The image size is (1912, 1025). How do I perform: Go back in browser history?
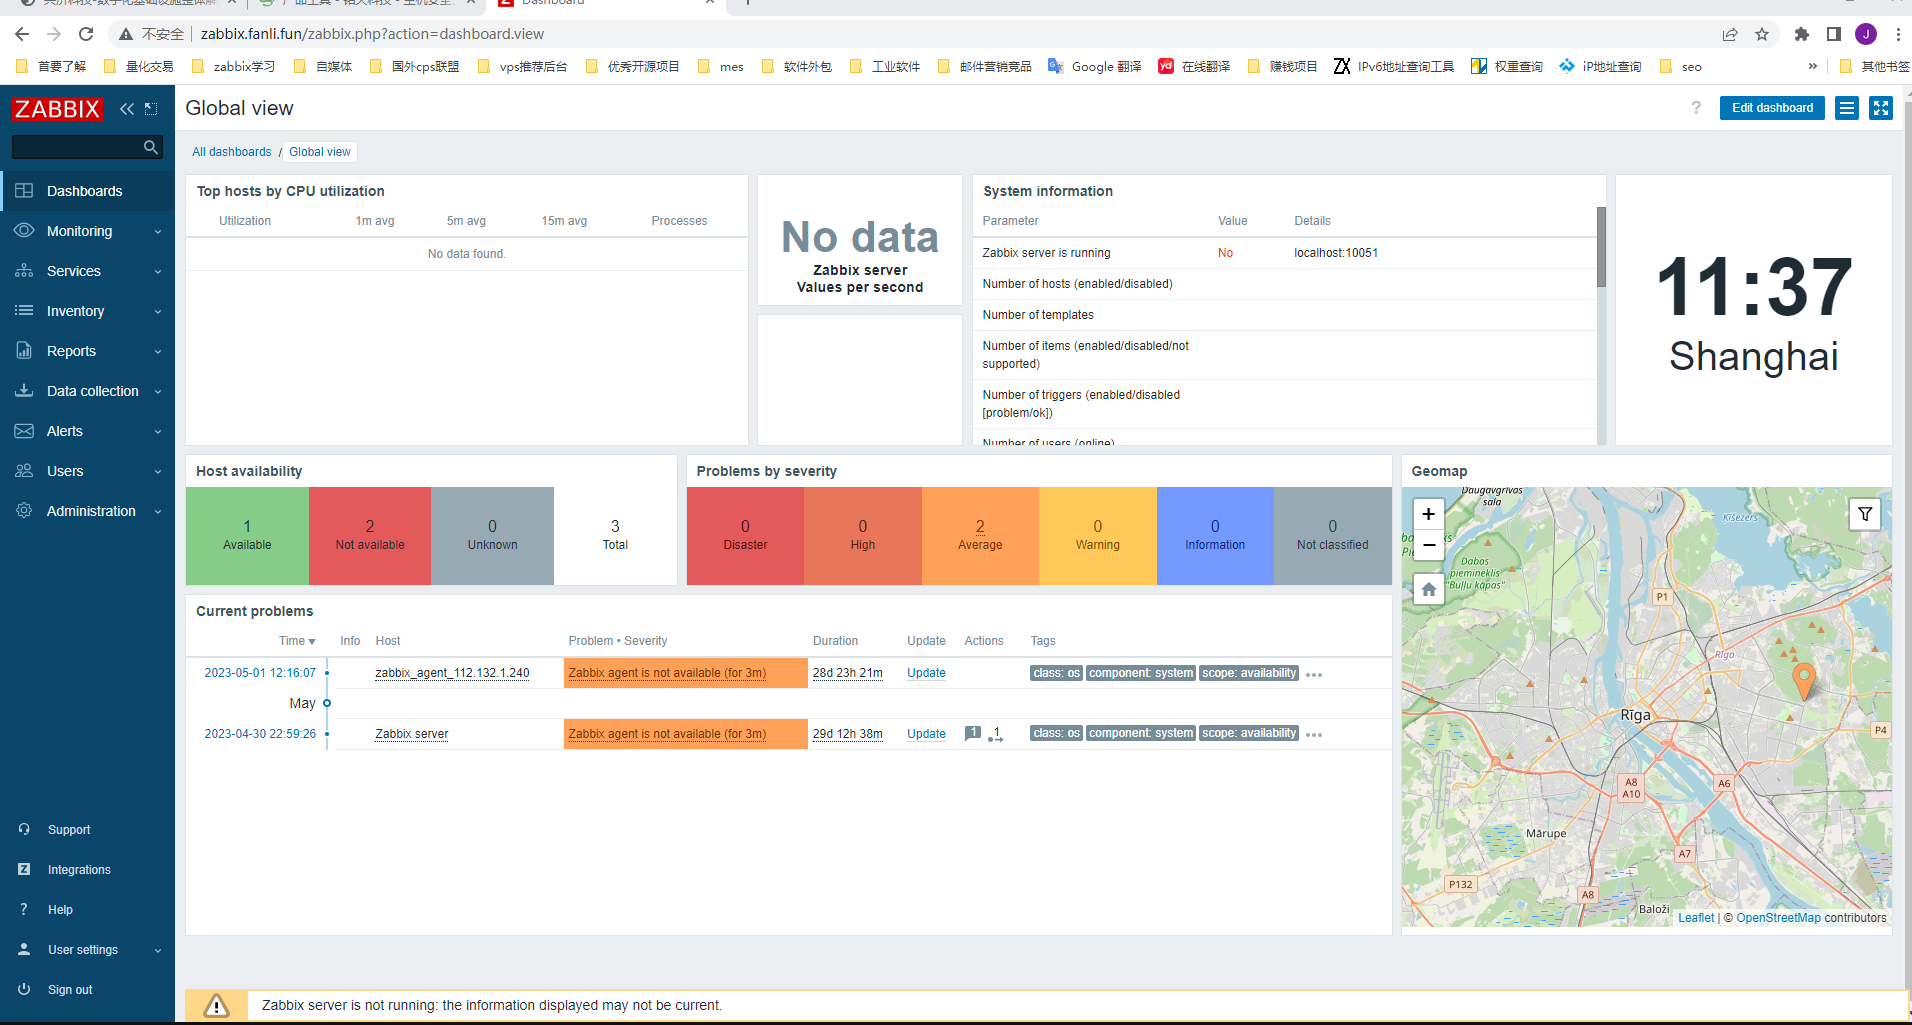22,34
